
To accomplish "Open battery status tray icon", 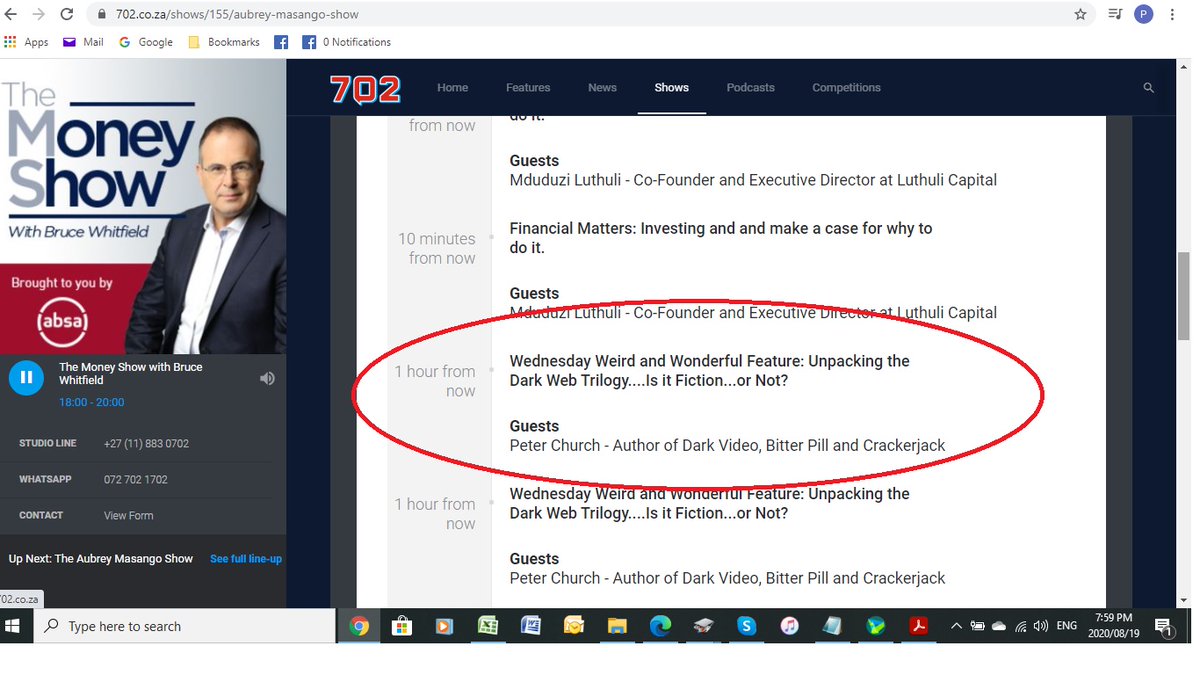I will pos(977,626).
